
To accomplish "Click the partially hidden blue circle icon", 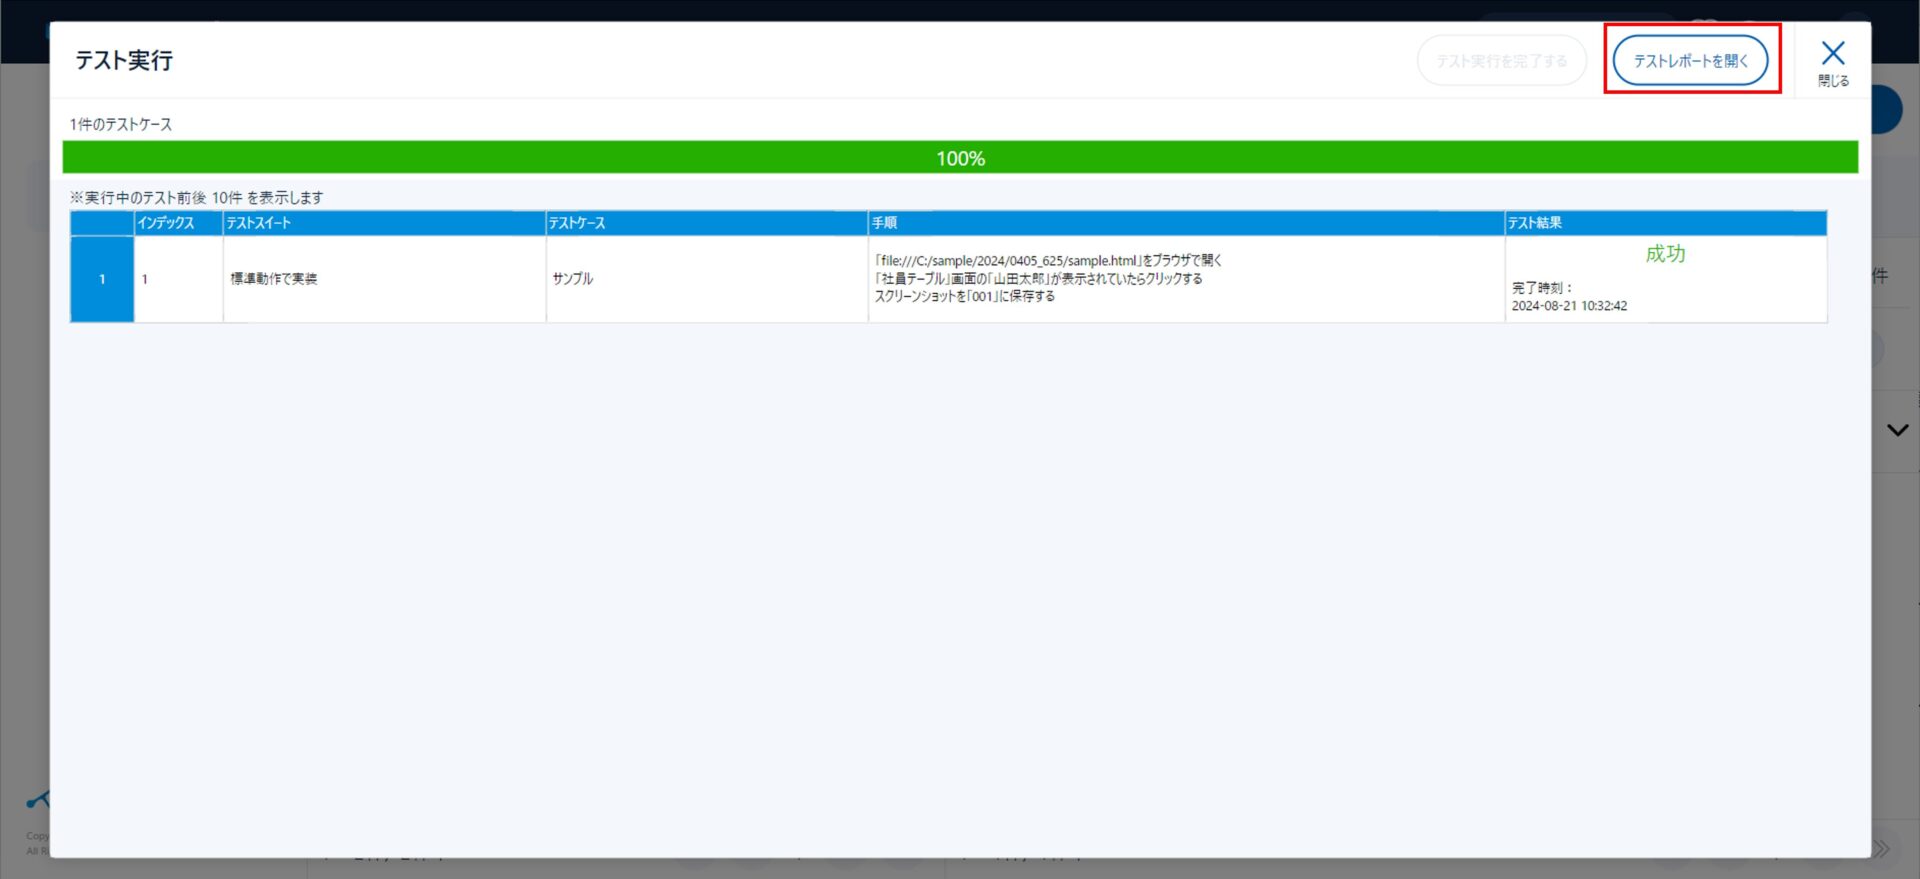I will 1888,110.
